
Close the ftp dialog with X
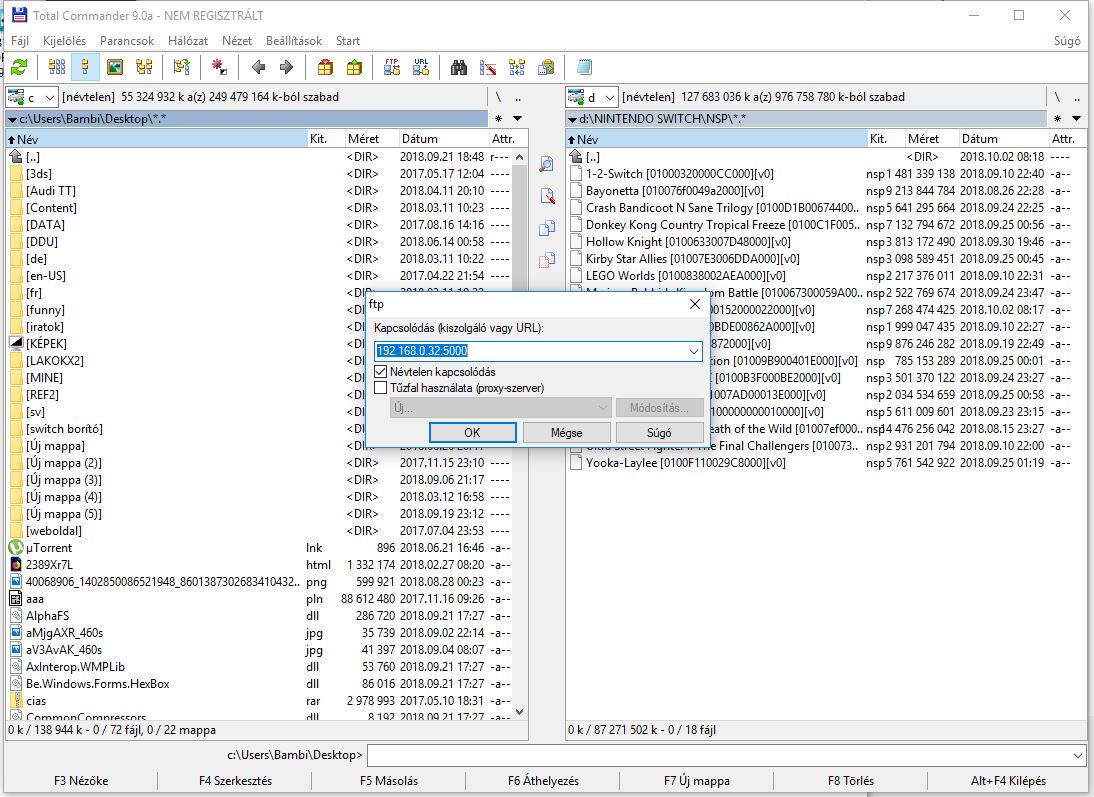pos(694,304)
